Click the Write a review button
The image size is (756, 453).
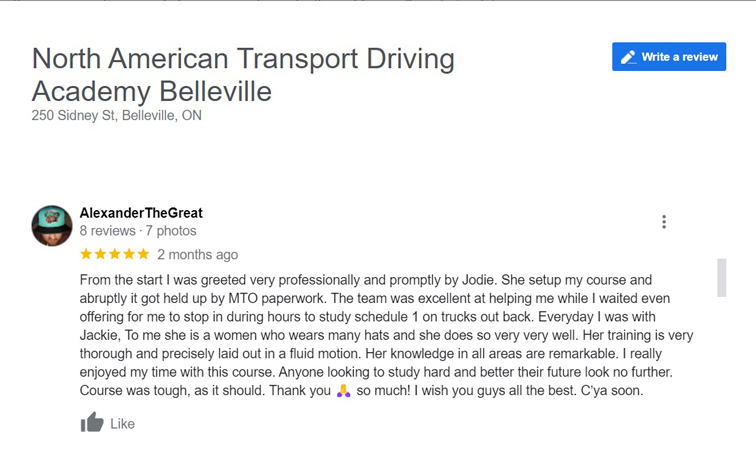(669, 57)
